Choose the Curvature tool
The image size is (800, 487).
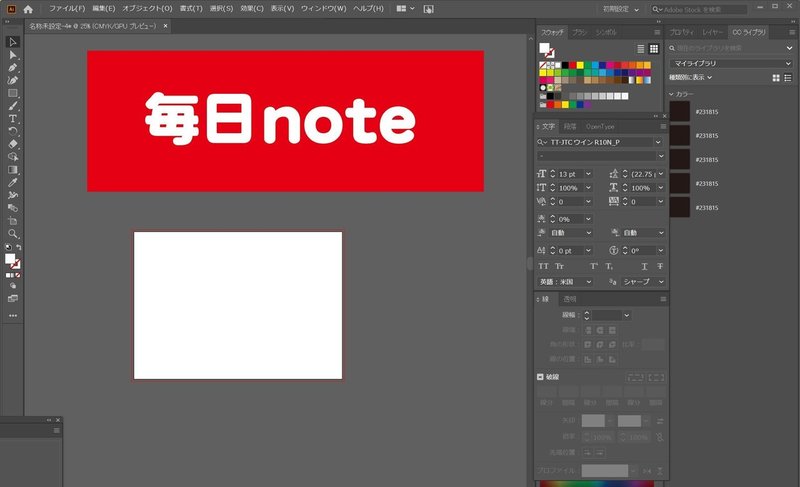[13, 80]
